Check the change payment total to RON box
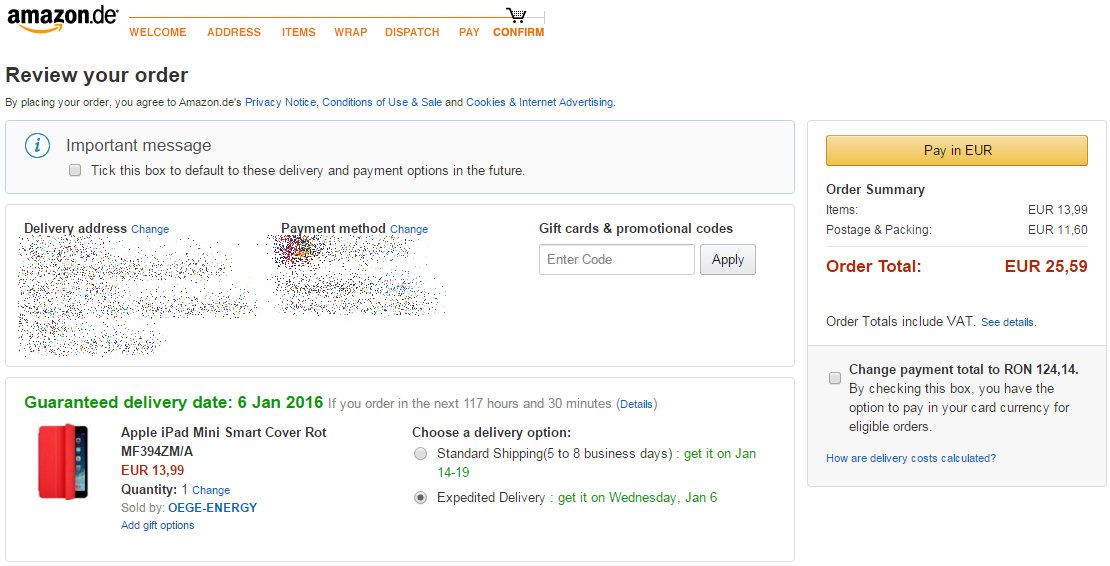The height and width of the screenshot is (566, 1110). 835,378
